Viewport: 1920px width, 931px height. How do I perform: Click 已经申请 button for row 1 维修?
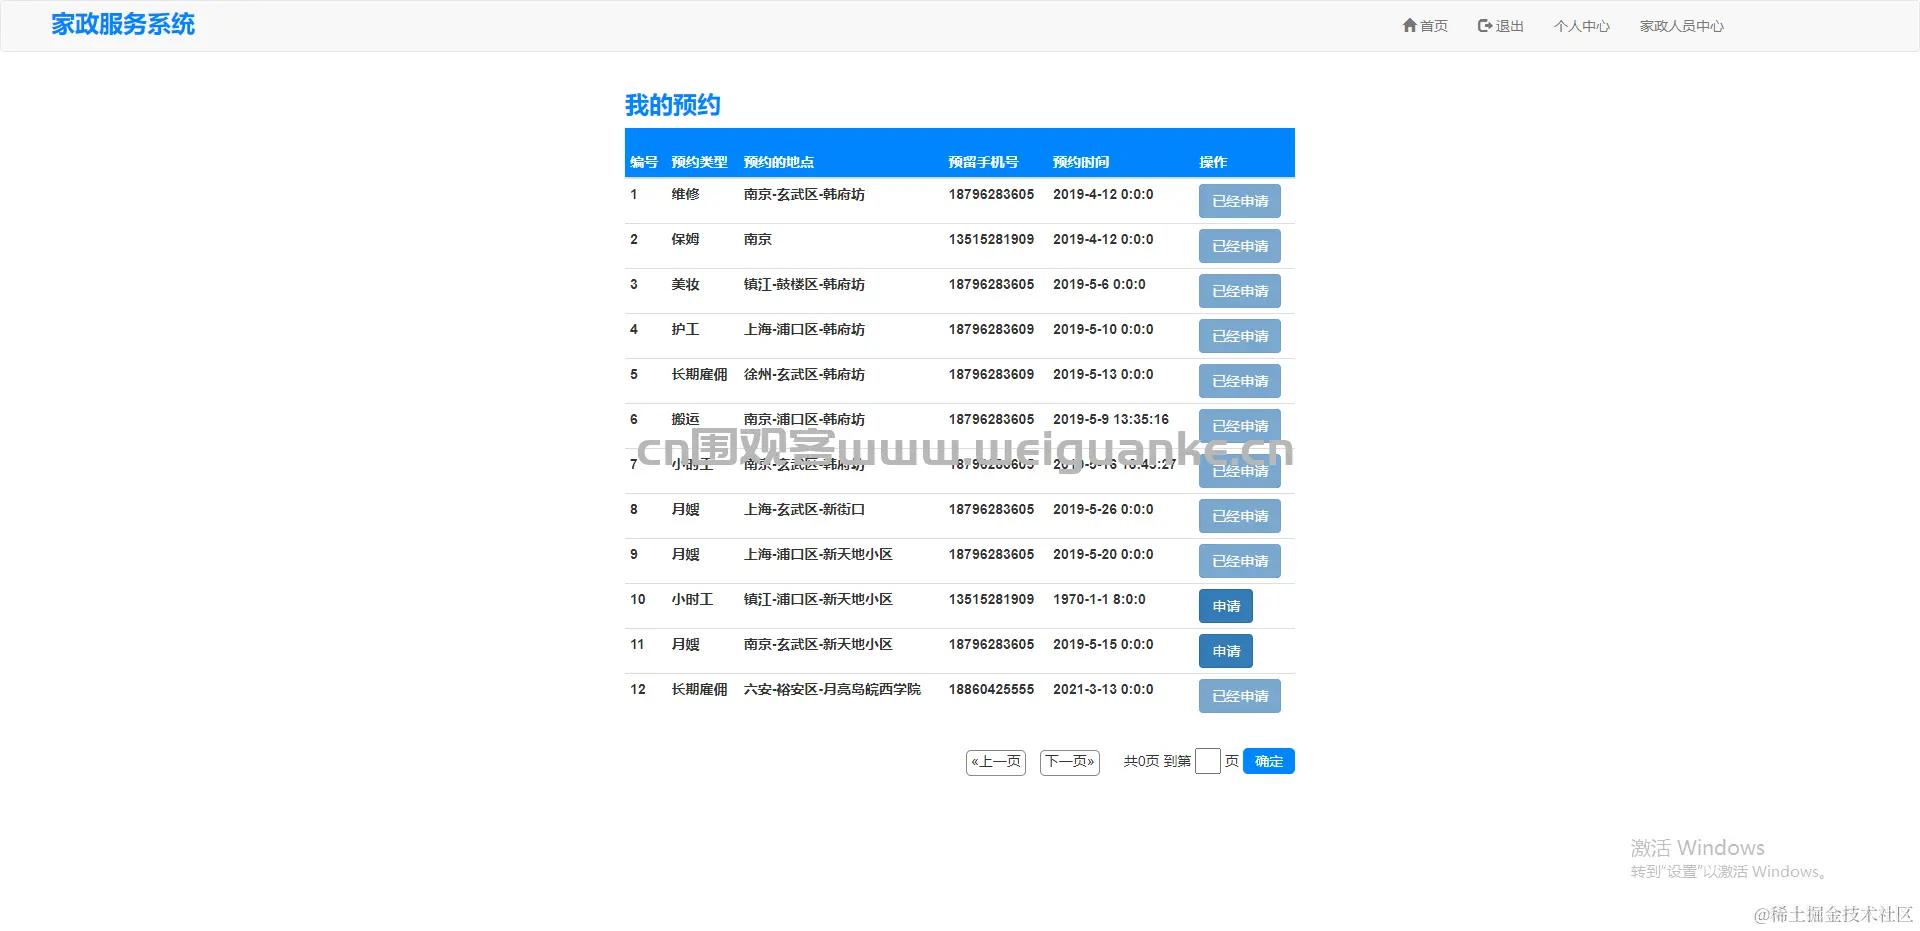pyautogui.click(x=1239, y=201)
